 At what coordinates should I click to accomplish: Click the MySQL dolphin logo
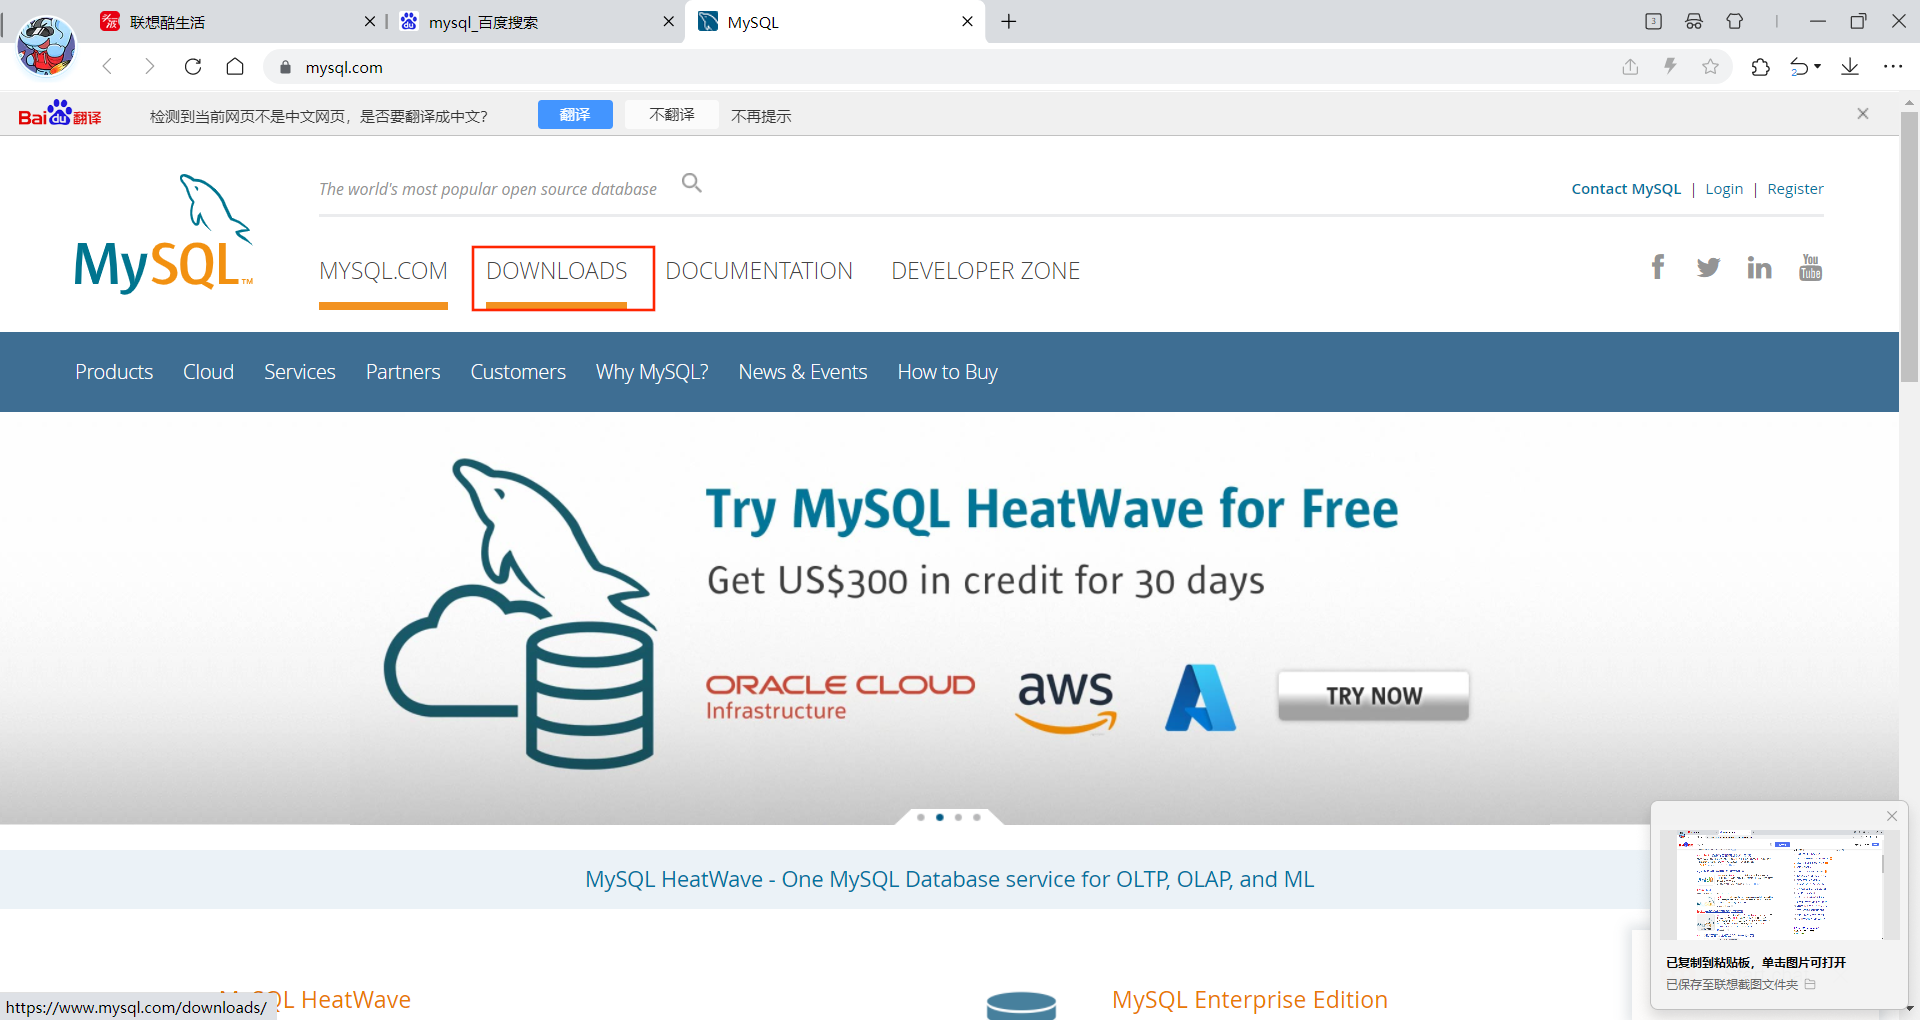pyautogui.click(x=164, y=234)
